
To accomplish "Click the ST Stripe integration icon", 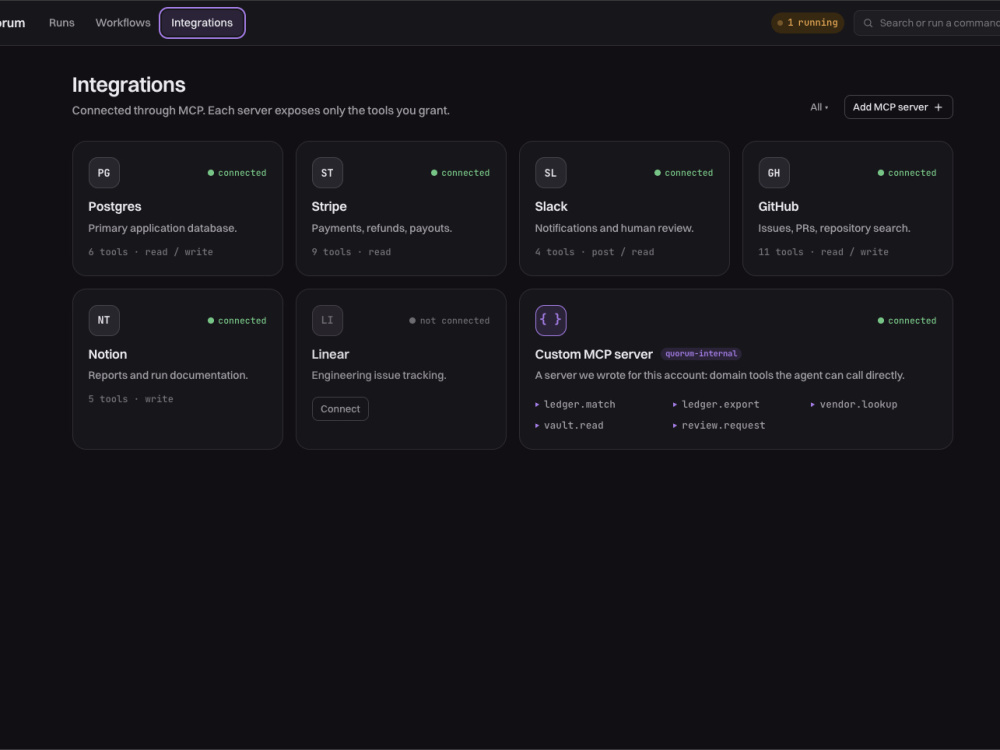I will click(327, 173).
